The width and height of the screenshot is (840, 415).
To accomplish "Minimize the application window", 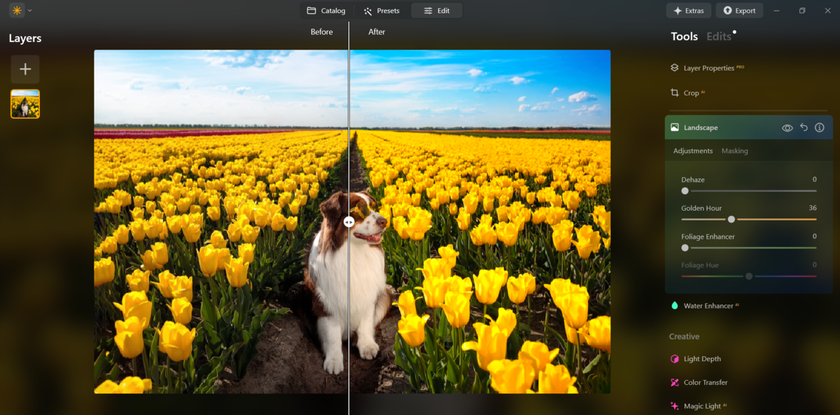I will [x=777, y=11].
